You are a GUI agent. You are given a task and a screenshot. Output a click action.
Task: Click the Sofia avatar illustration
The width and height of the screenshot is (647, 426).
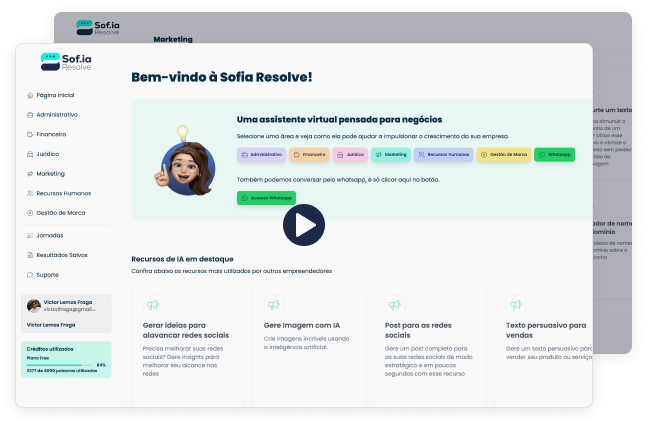coord(185,165)
